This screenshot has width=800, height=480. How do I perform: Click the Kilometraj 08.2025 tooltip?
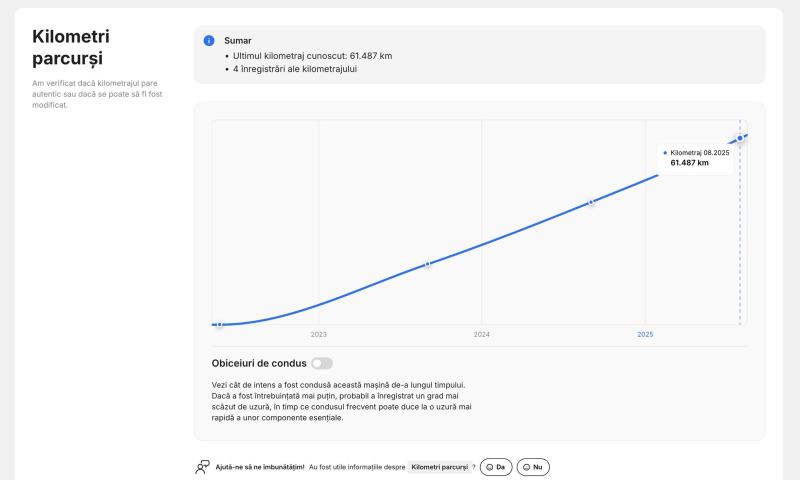(696, 157)
